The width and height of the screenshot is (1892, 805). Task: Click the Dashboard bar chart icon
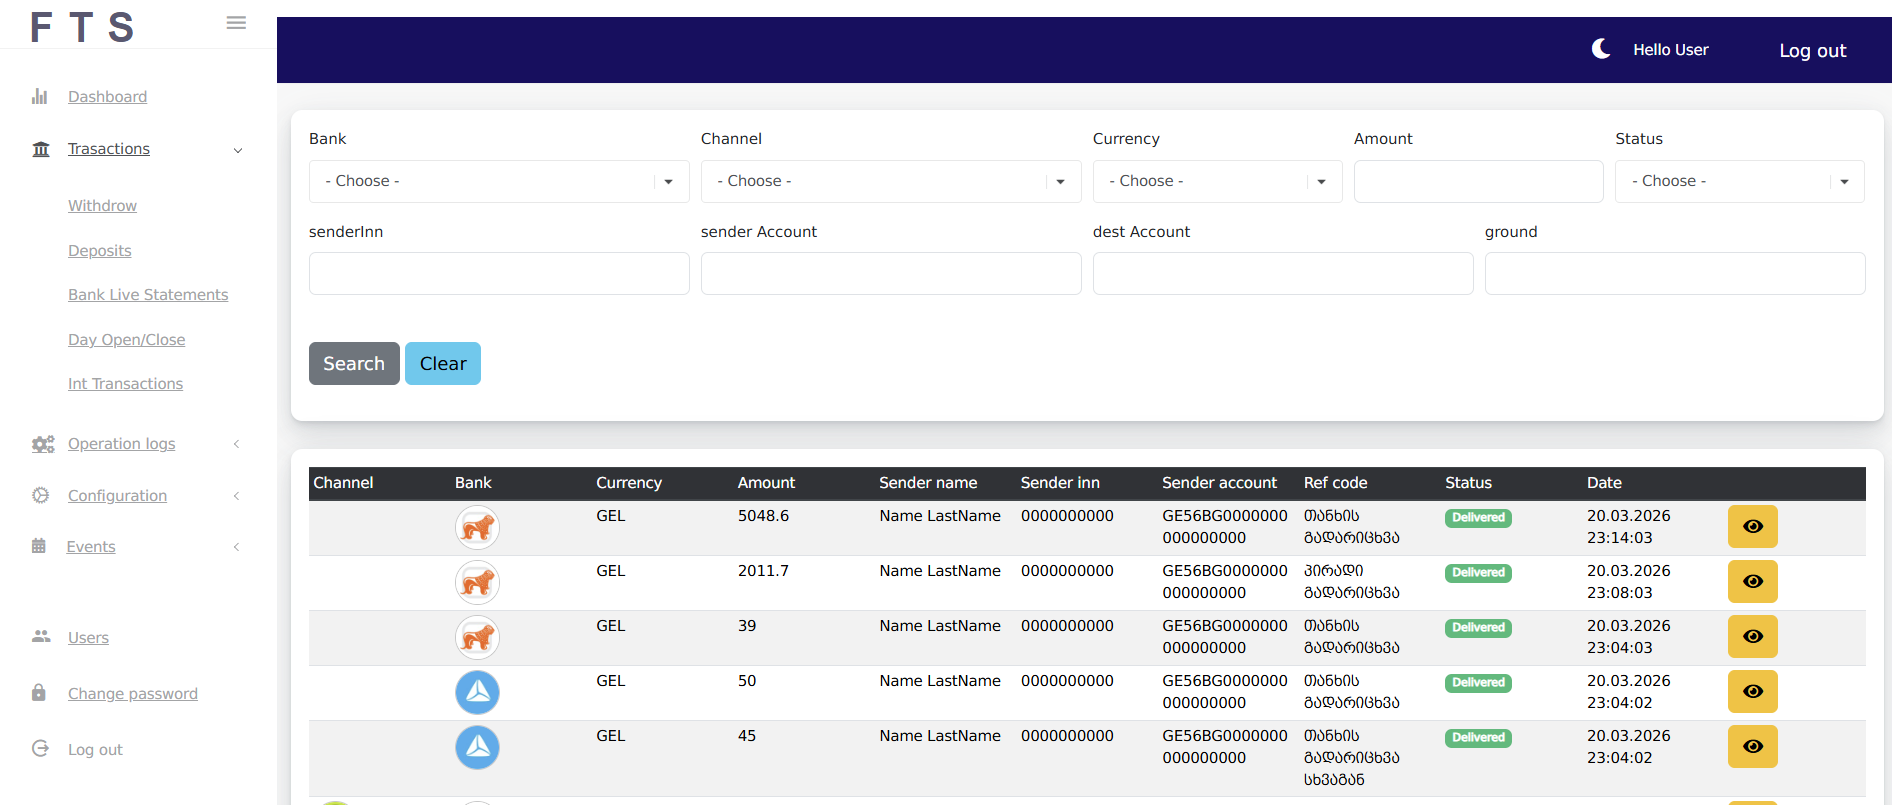40,97
